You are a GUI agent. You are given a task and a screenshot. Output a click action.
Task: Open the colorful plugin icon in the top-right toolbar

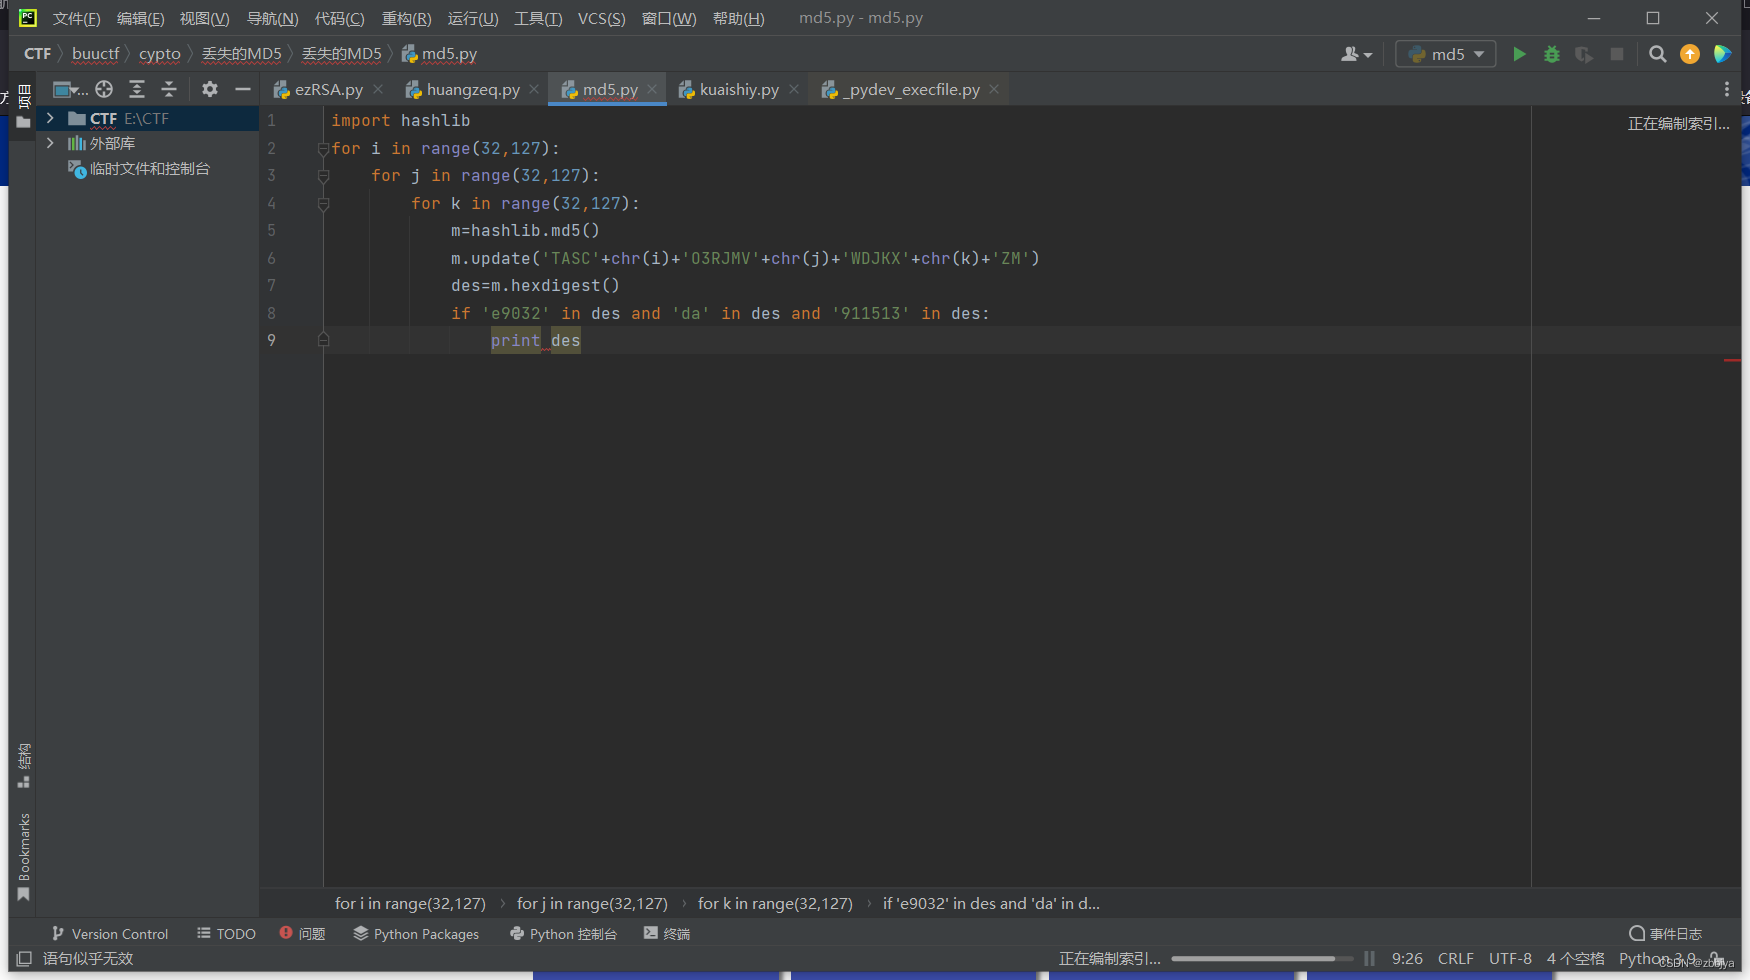pyautogui.click(x=1722, y=54)
